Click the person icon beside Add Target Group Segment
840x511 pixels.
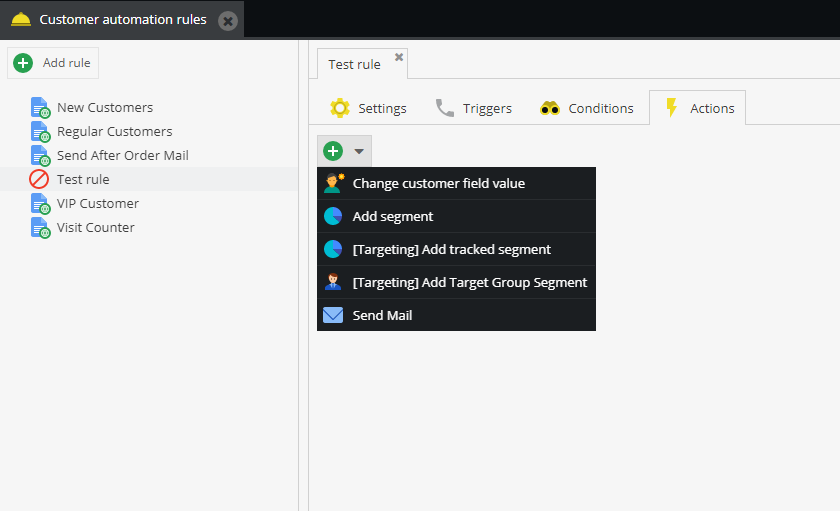[x=333, y=282]
